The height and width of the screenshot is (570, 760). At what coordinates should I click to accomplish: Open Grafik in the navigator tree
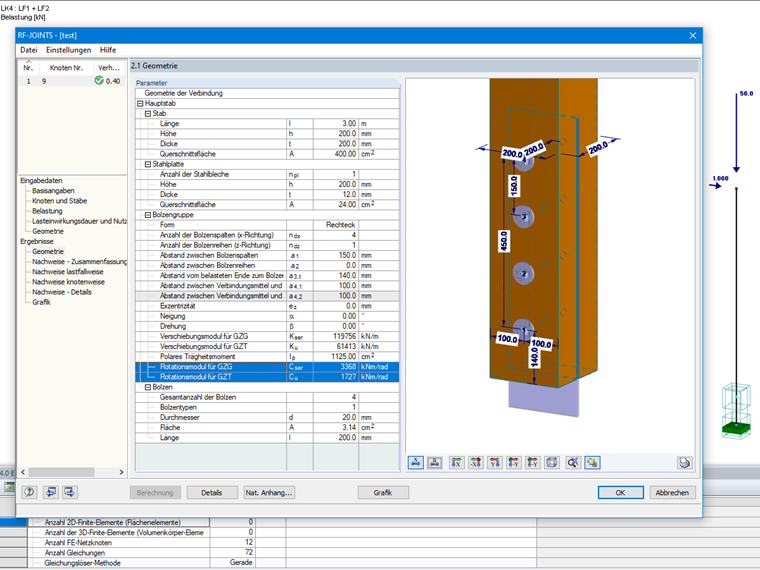(x=42, y=302)
